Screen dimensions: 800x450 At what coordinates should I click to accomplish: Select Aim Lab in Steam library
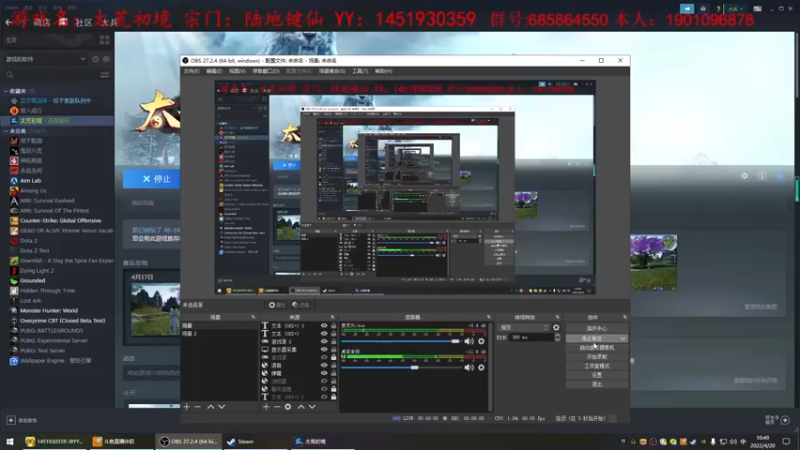coord(31,181)
